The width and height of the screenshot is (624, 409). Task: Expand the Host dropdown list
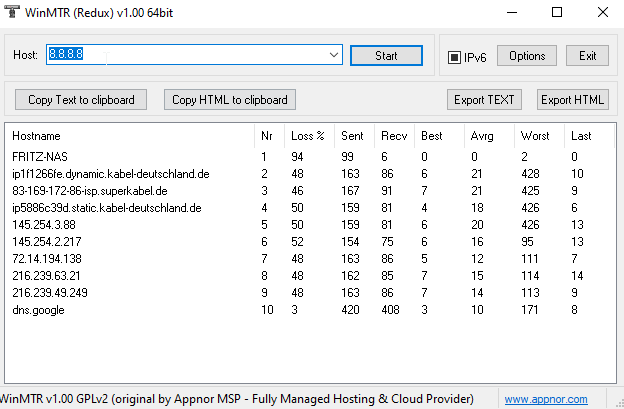click(333, 55)
